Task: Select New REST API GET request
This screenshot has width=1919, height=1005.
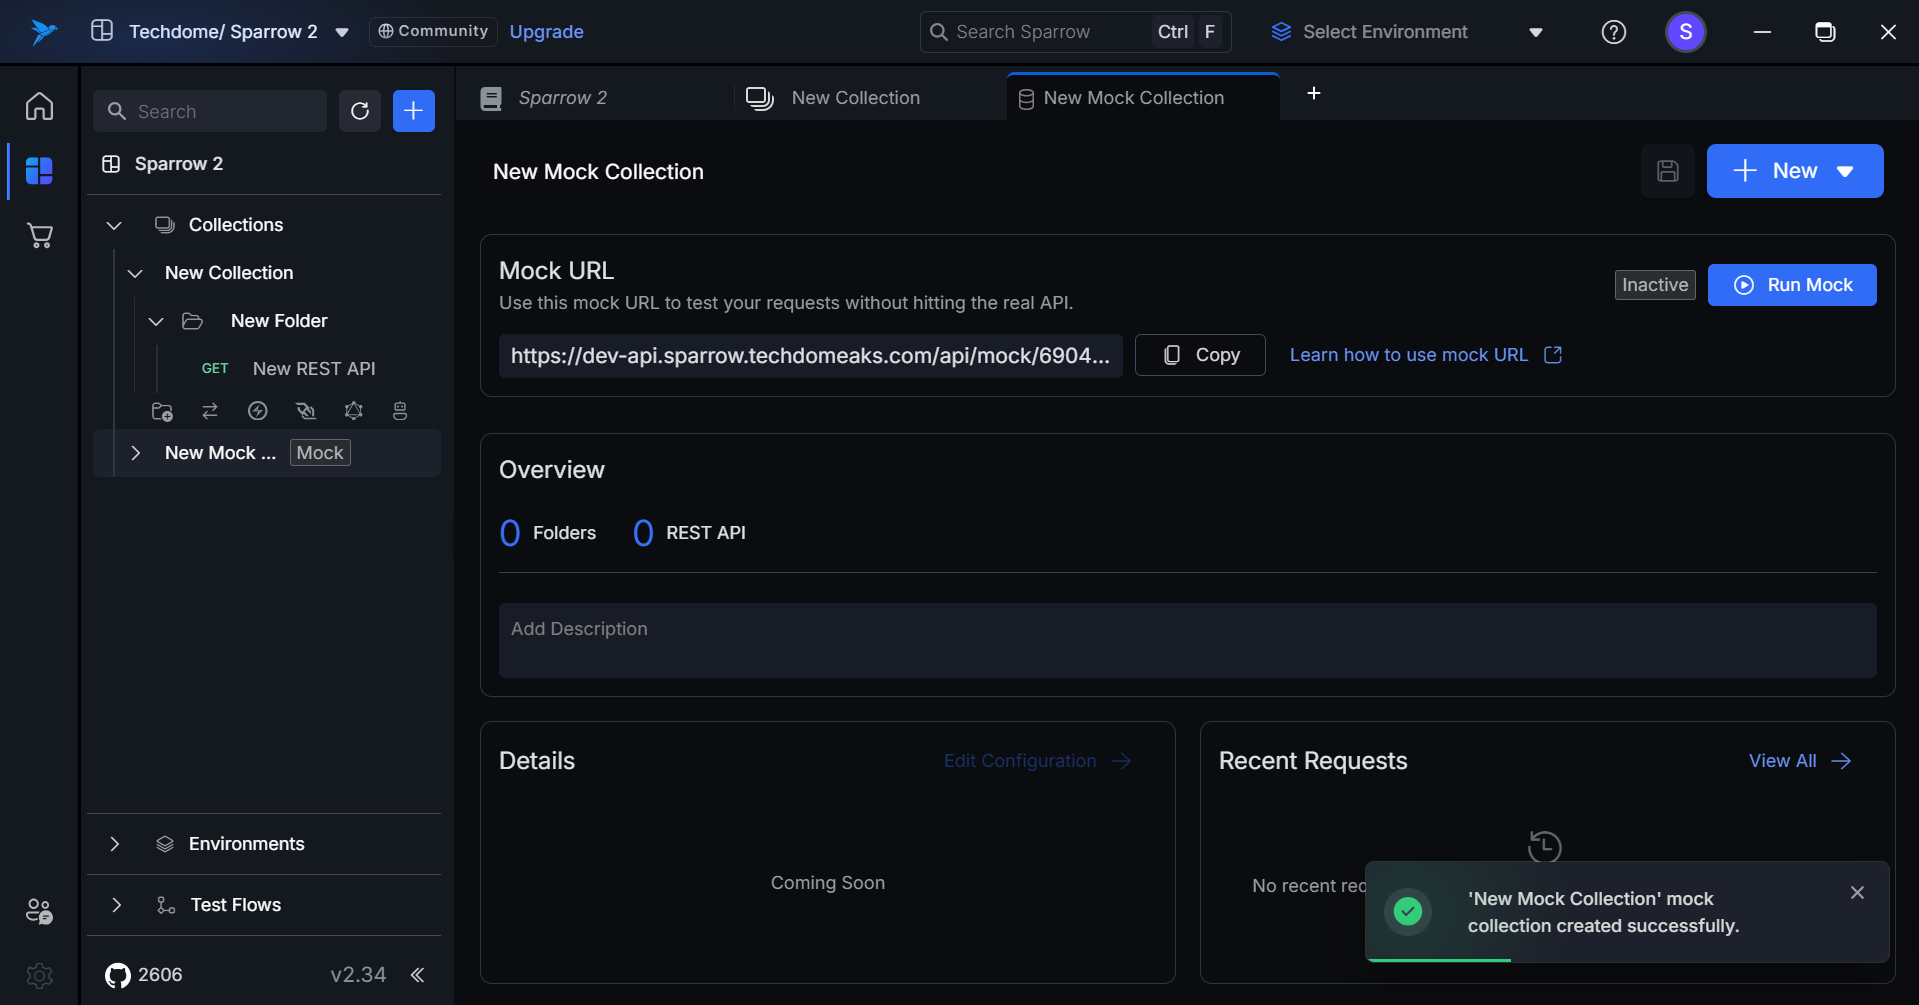Action: (313, 369)
